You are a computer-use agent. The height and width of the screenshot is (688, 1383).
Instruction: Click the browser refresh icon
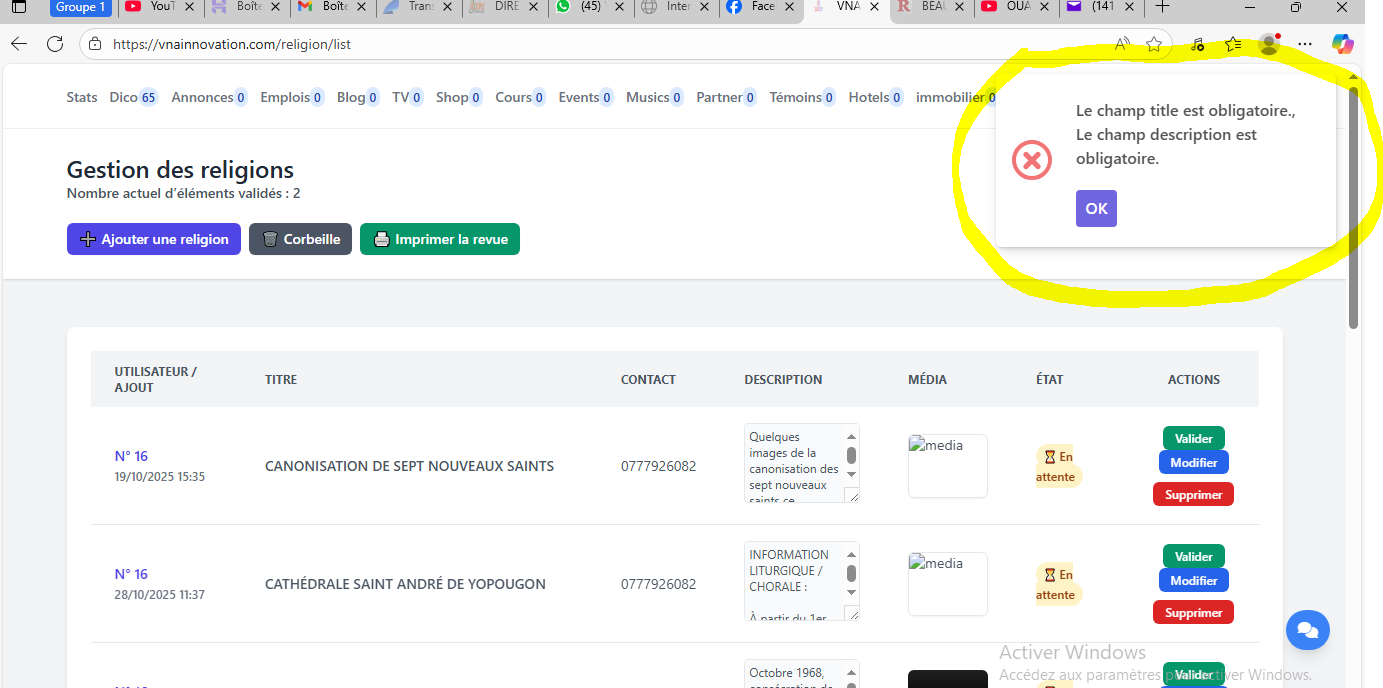pos(55,44)
